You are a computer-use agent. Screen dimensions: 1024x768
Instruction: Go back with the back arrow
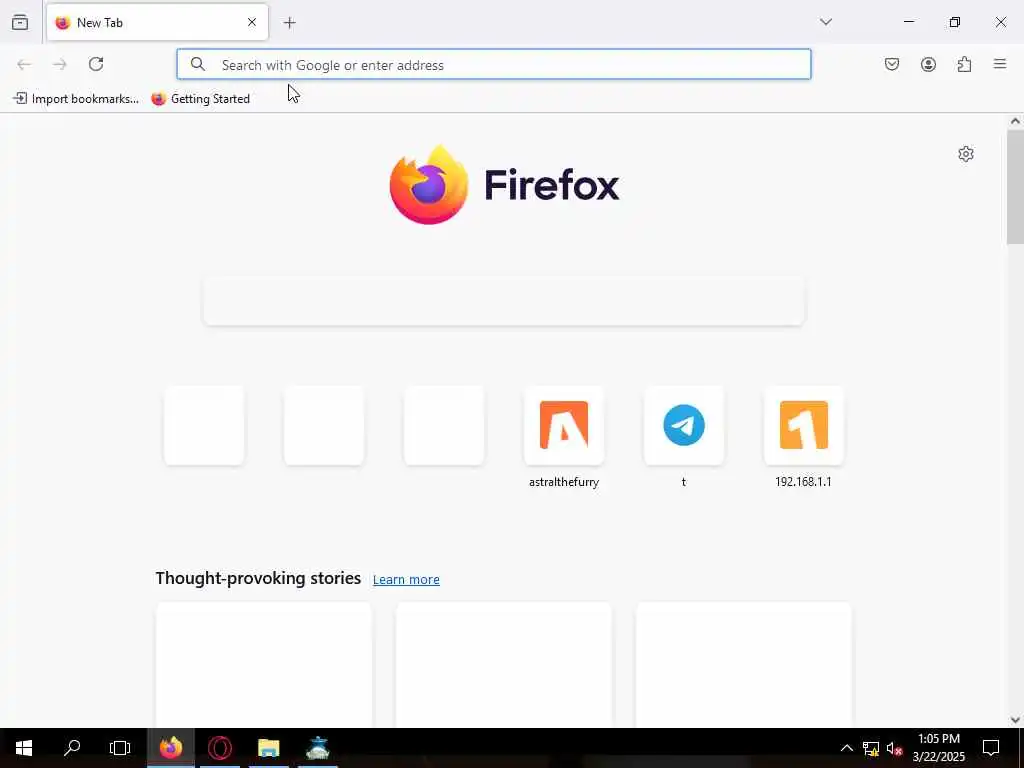point(24,64)
